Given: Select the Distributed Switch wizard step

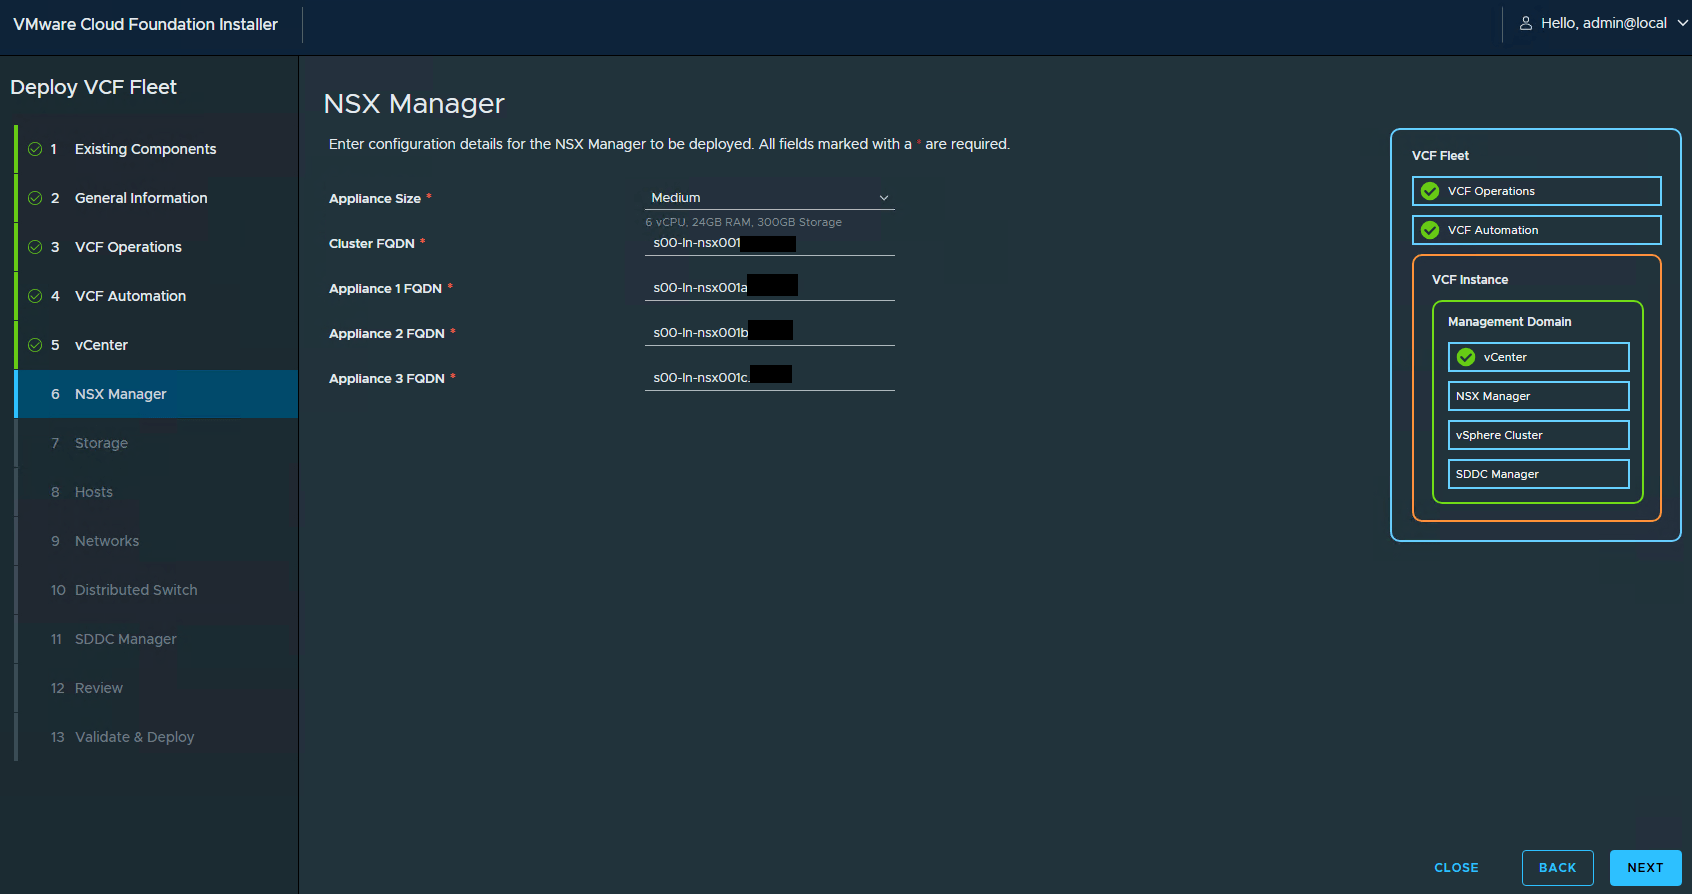Looking at the screenshot, I should tap(156, 590).
